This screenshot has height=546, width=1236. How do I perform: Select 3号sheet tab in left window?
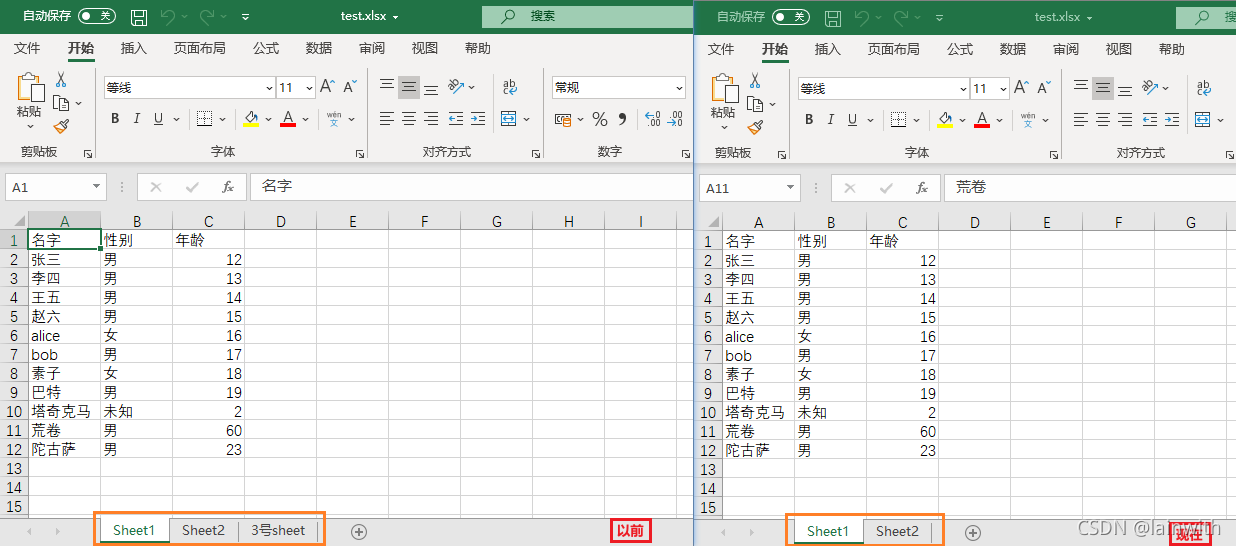click(x=278, y=530)
